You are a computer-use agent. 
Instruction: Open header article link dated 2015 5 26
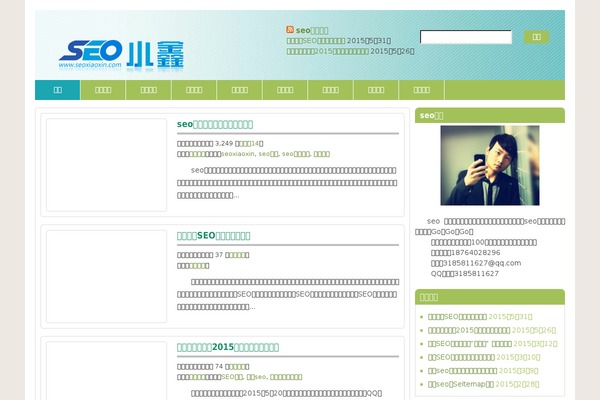pyautogui.click(x=328, y=51)
